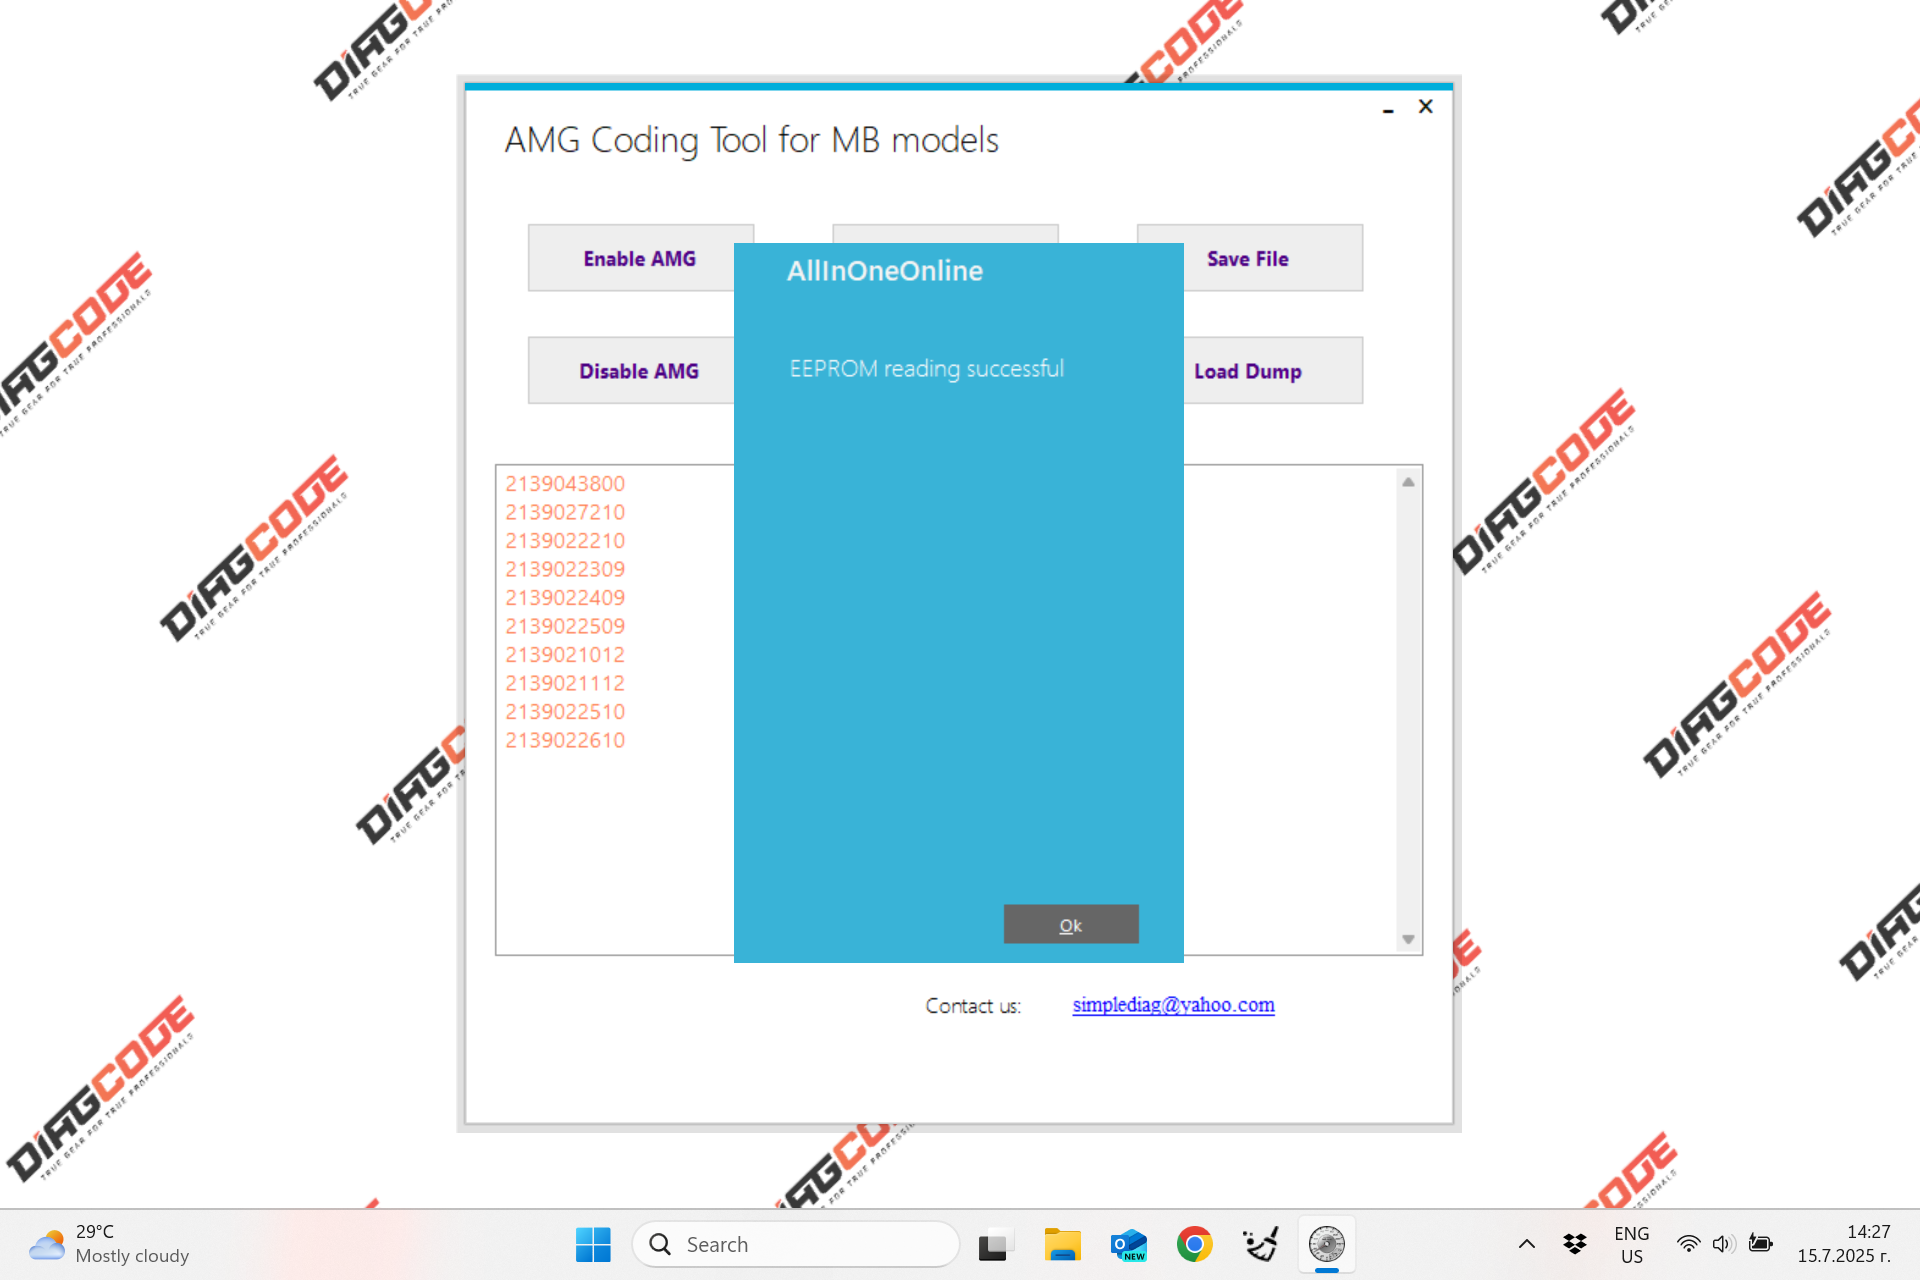
Task: Select list entry 2139022509
Action: point(565,626)
